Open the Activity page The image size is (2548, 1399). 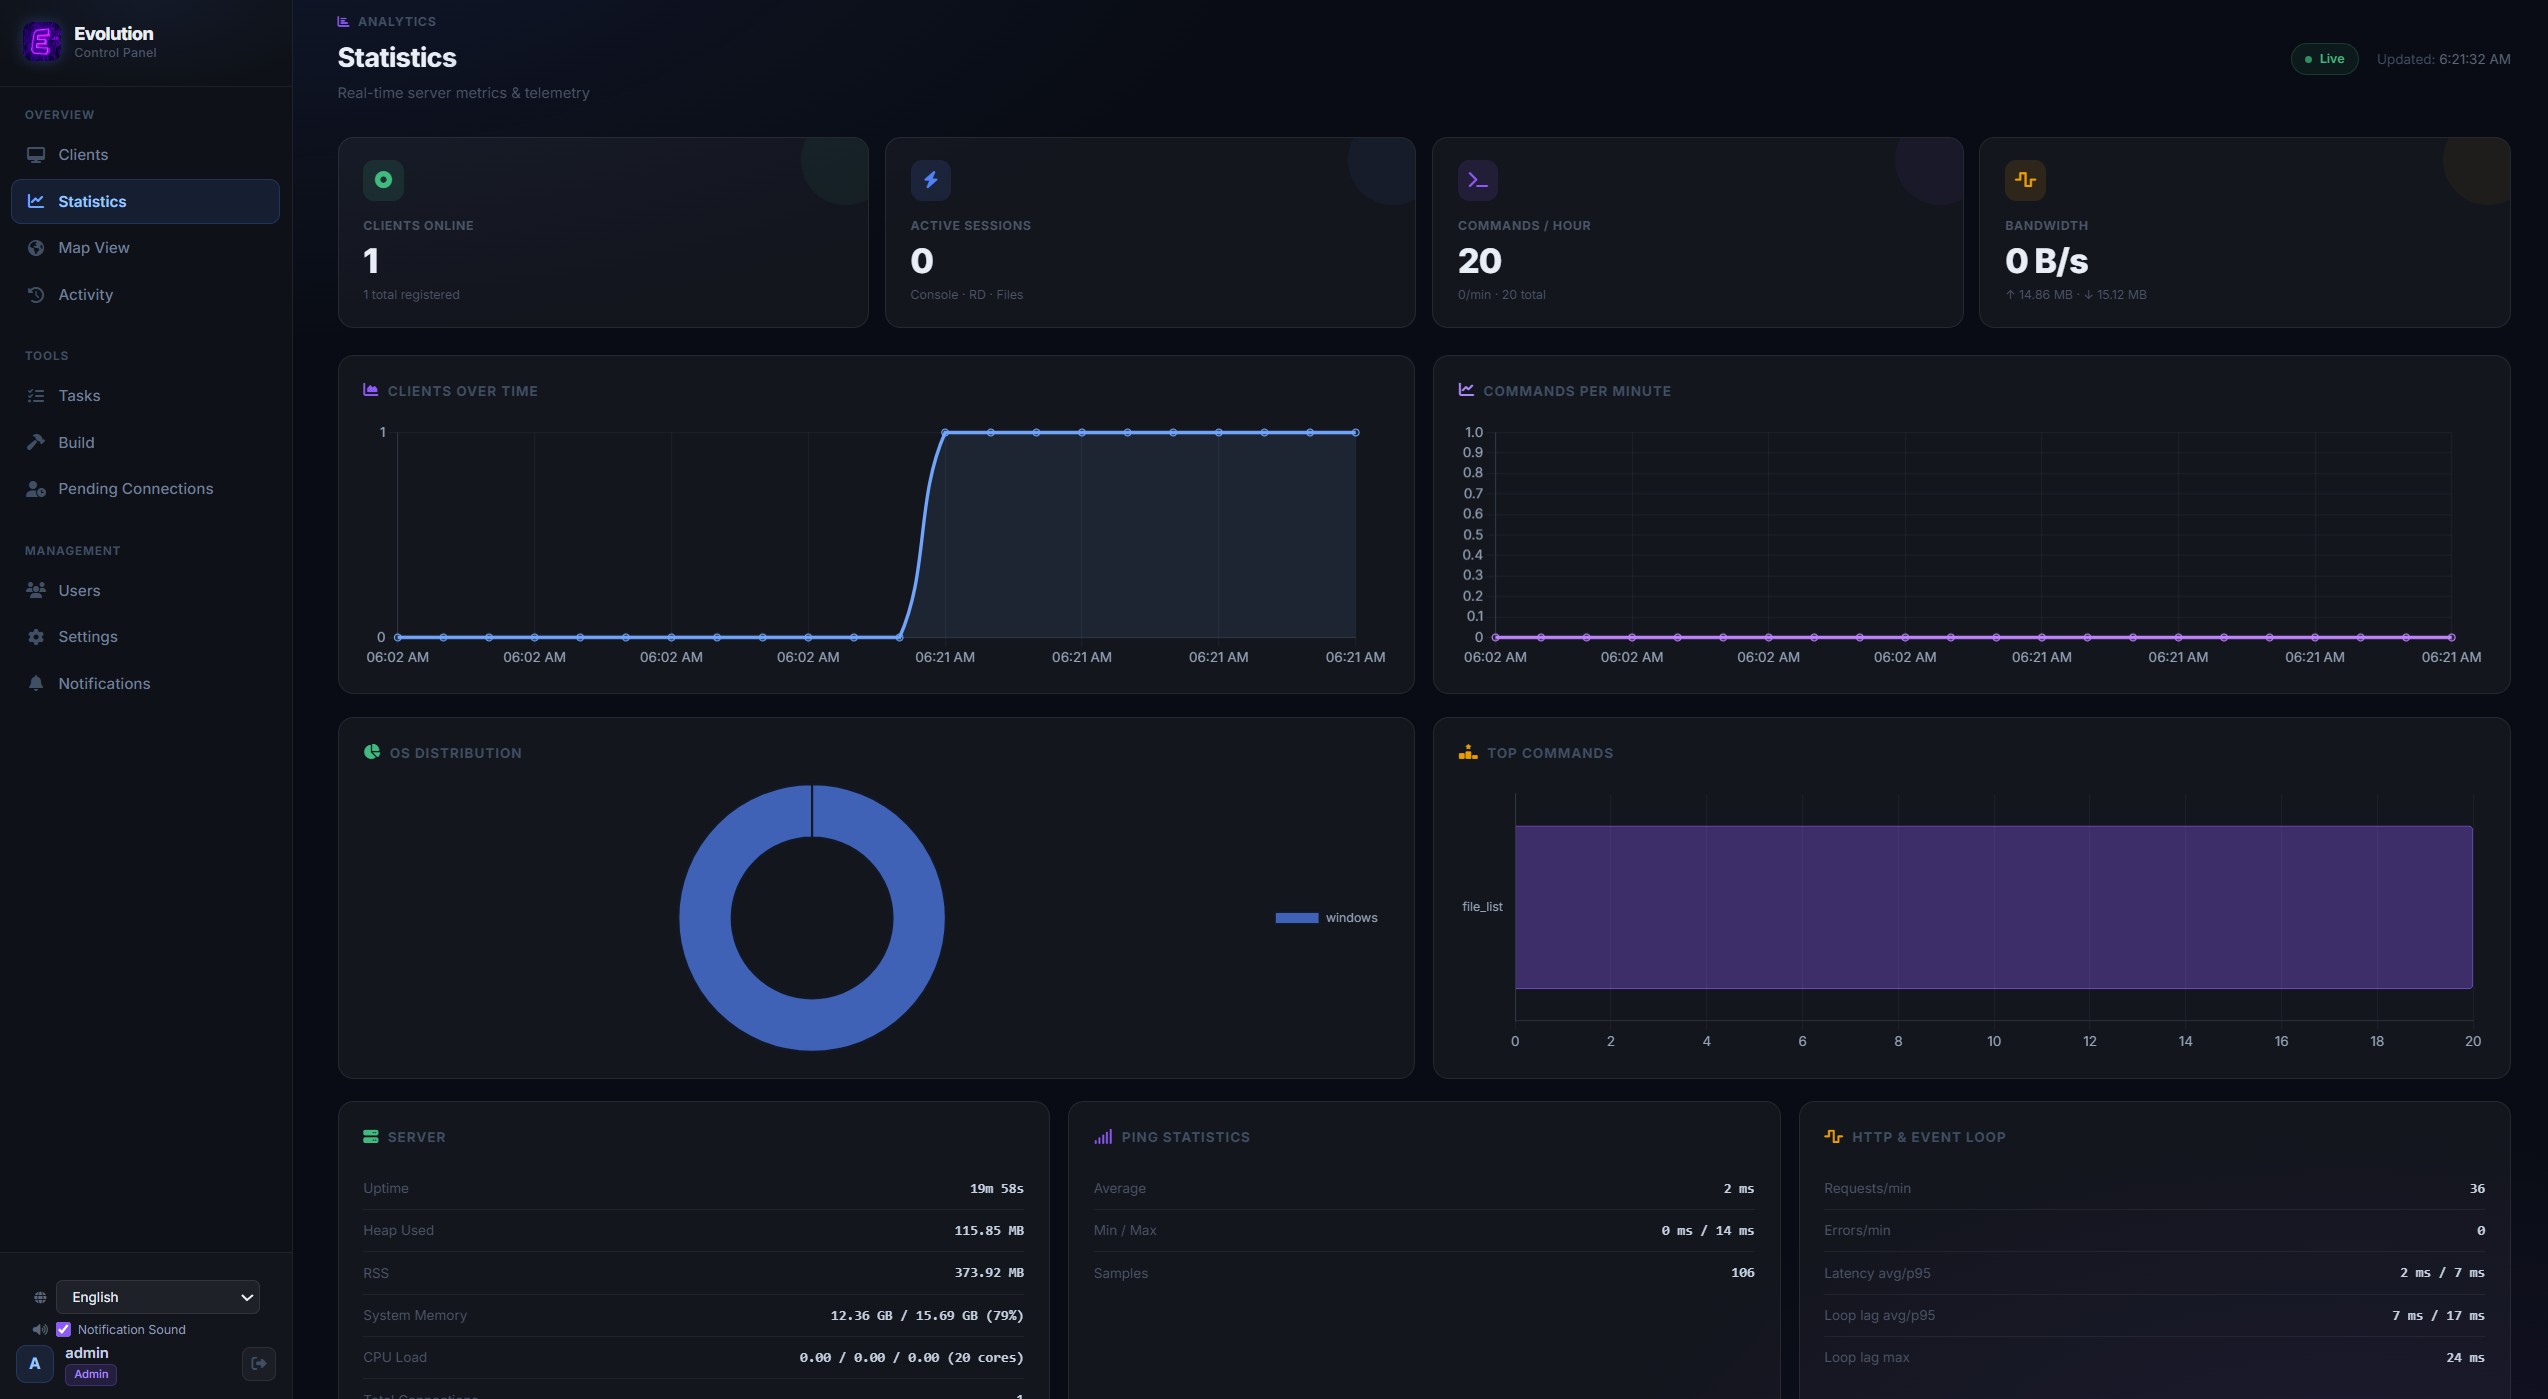pyautogui.click(x=145, y=295)
